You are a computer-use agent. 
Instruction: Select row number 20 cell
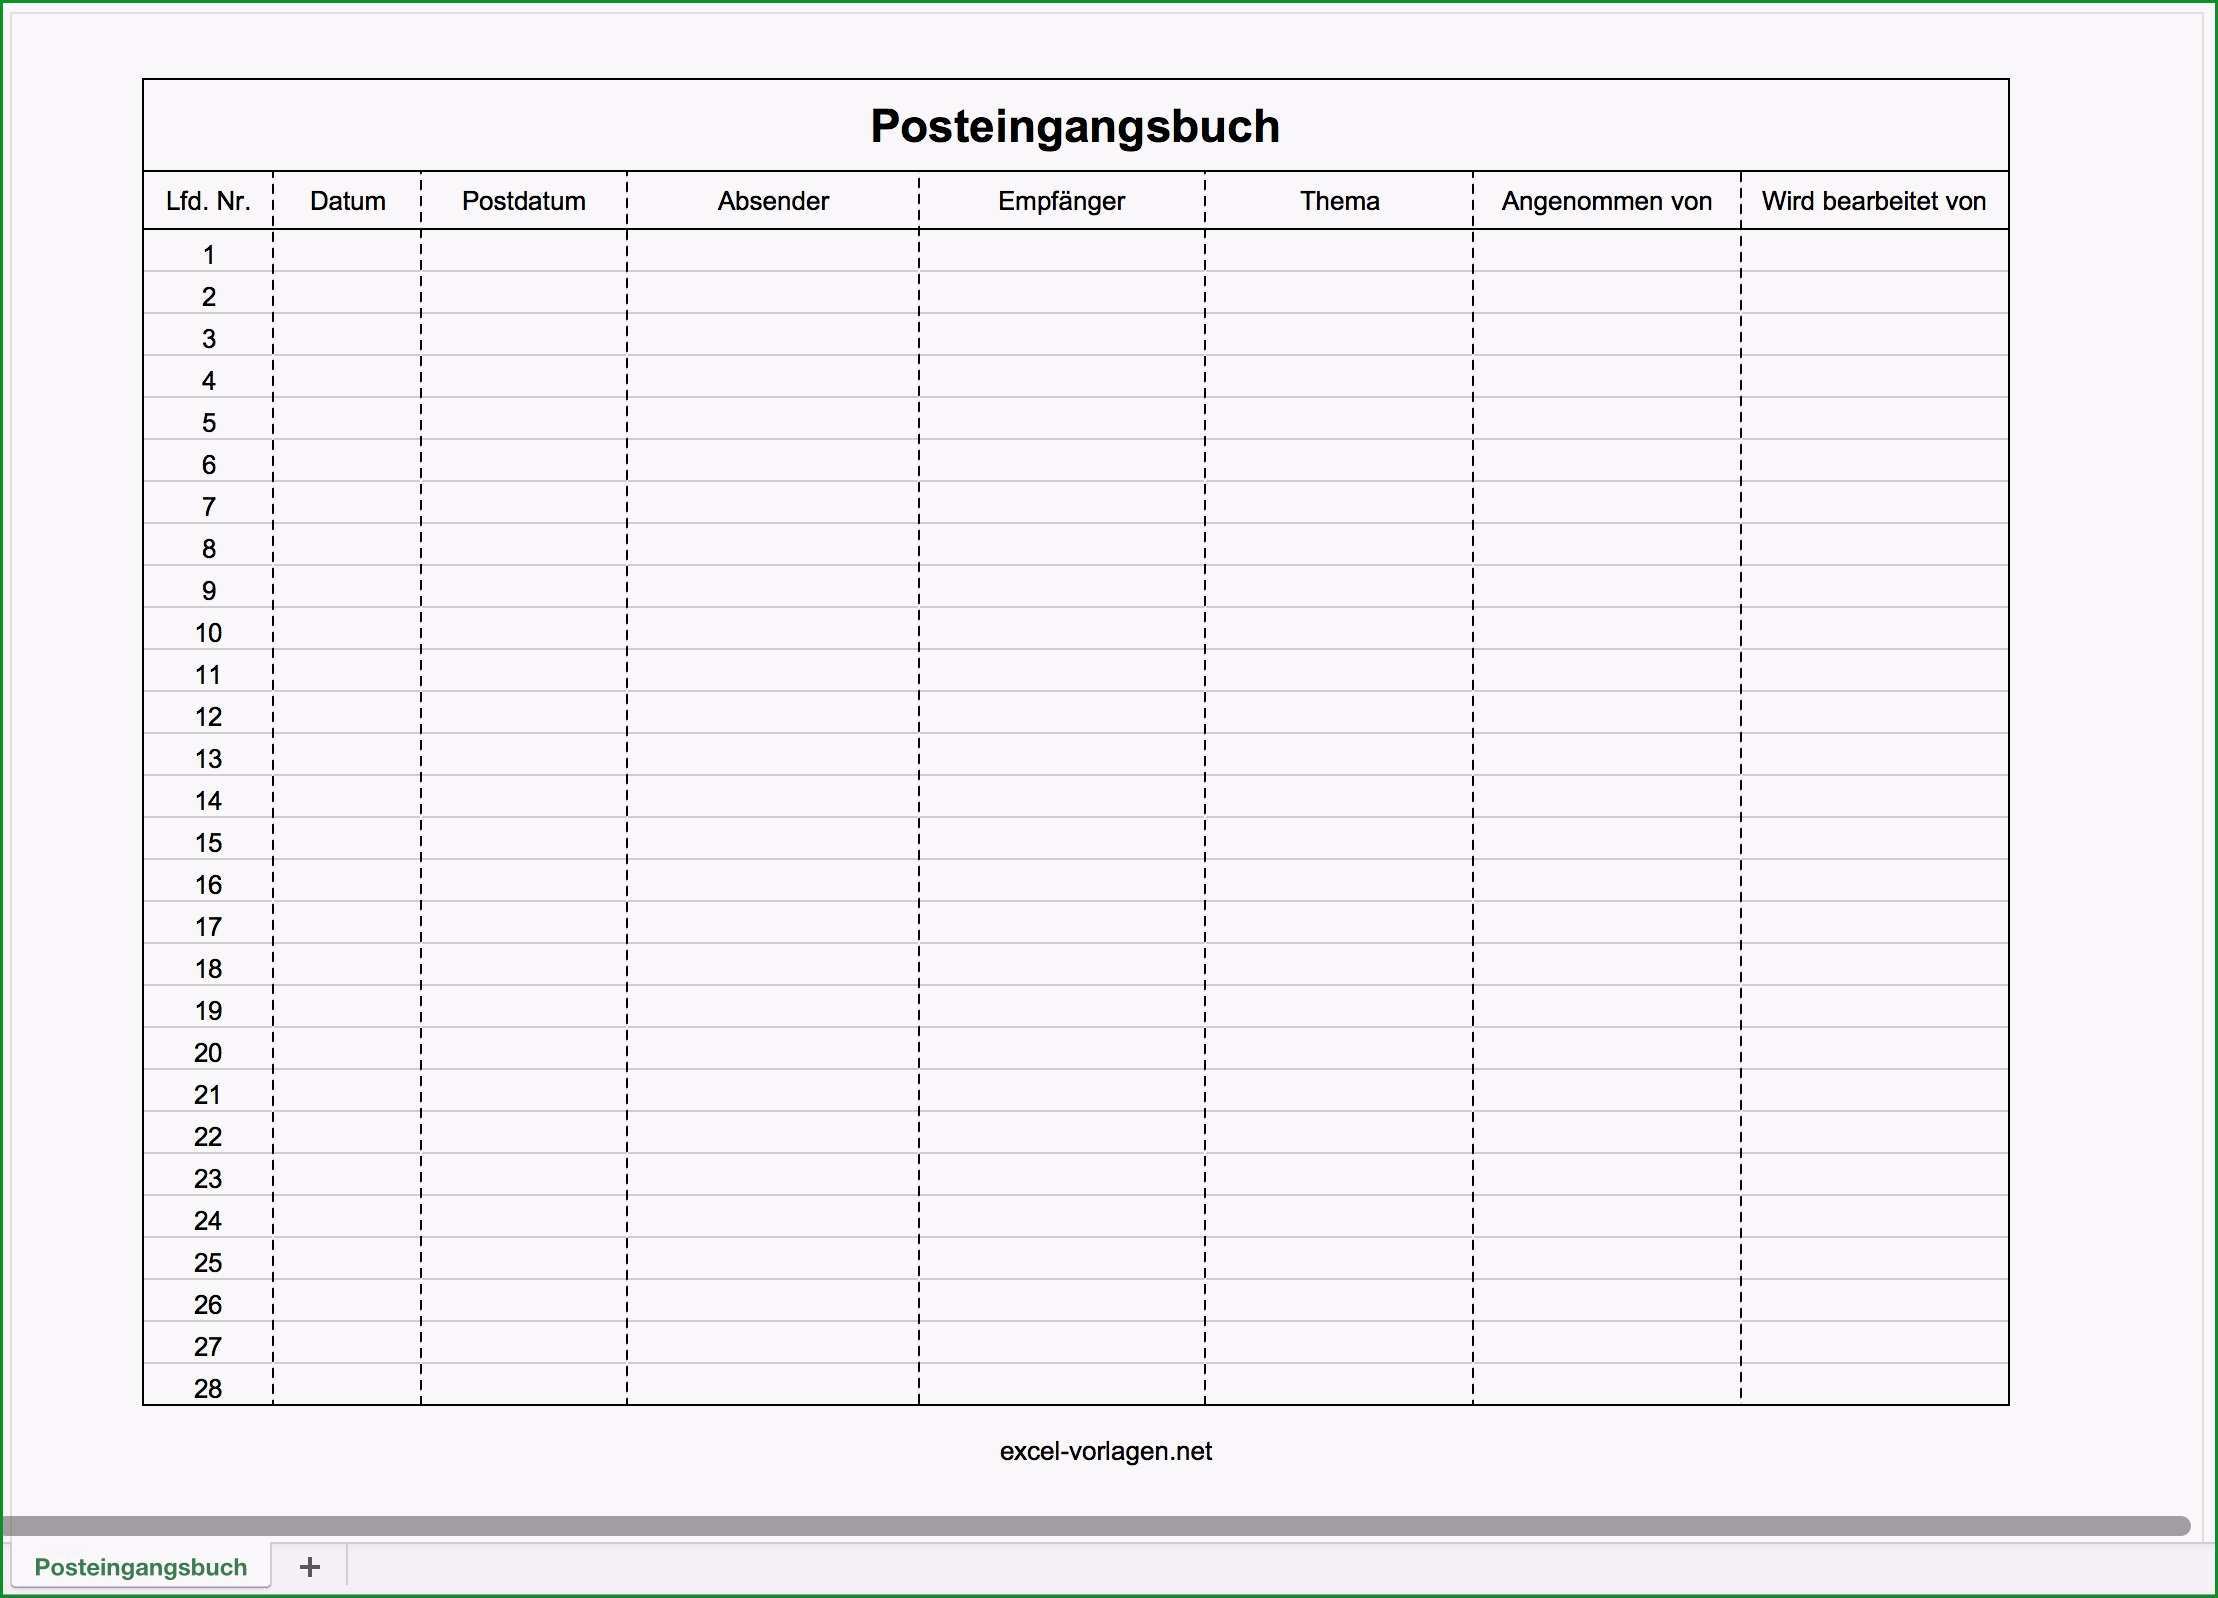coord(208,1049)
